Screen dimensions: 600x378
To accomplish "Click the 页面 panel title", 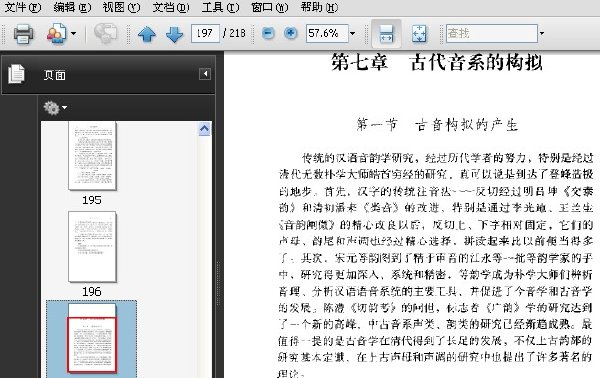I will click(x=54, y=75).
